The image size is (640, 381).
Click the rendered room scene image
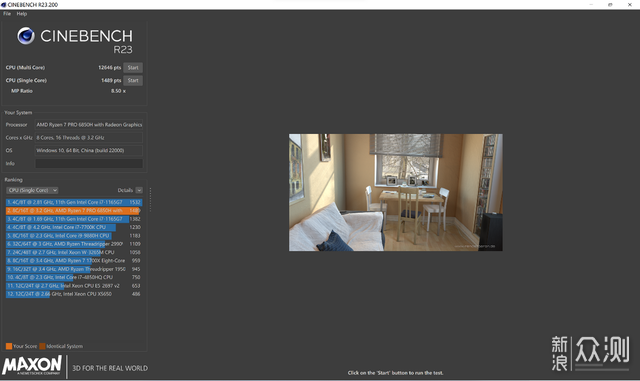pos(396,192)
